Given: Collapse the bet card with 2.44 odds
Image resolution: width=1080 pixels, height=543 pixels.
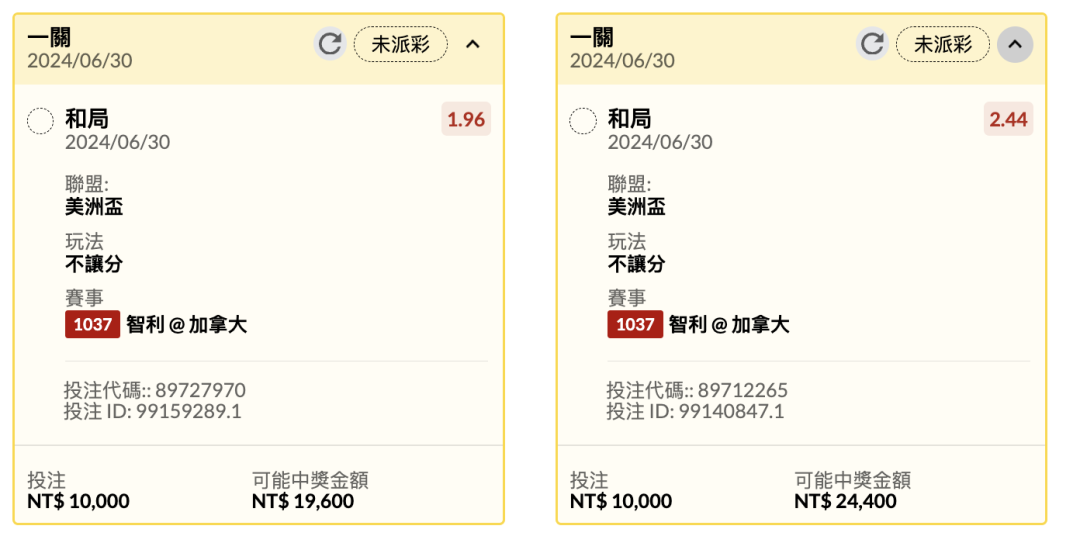Looking at the screenshot, I should 1015,44.
